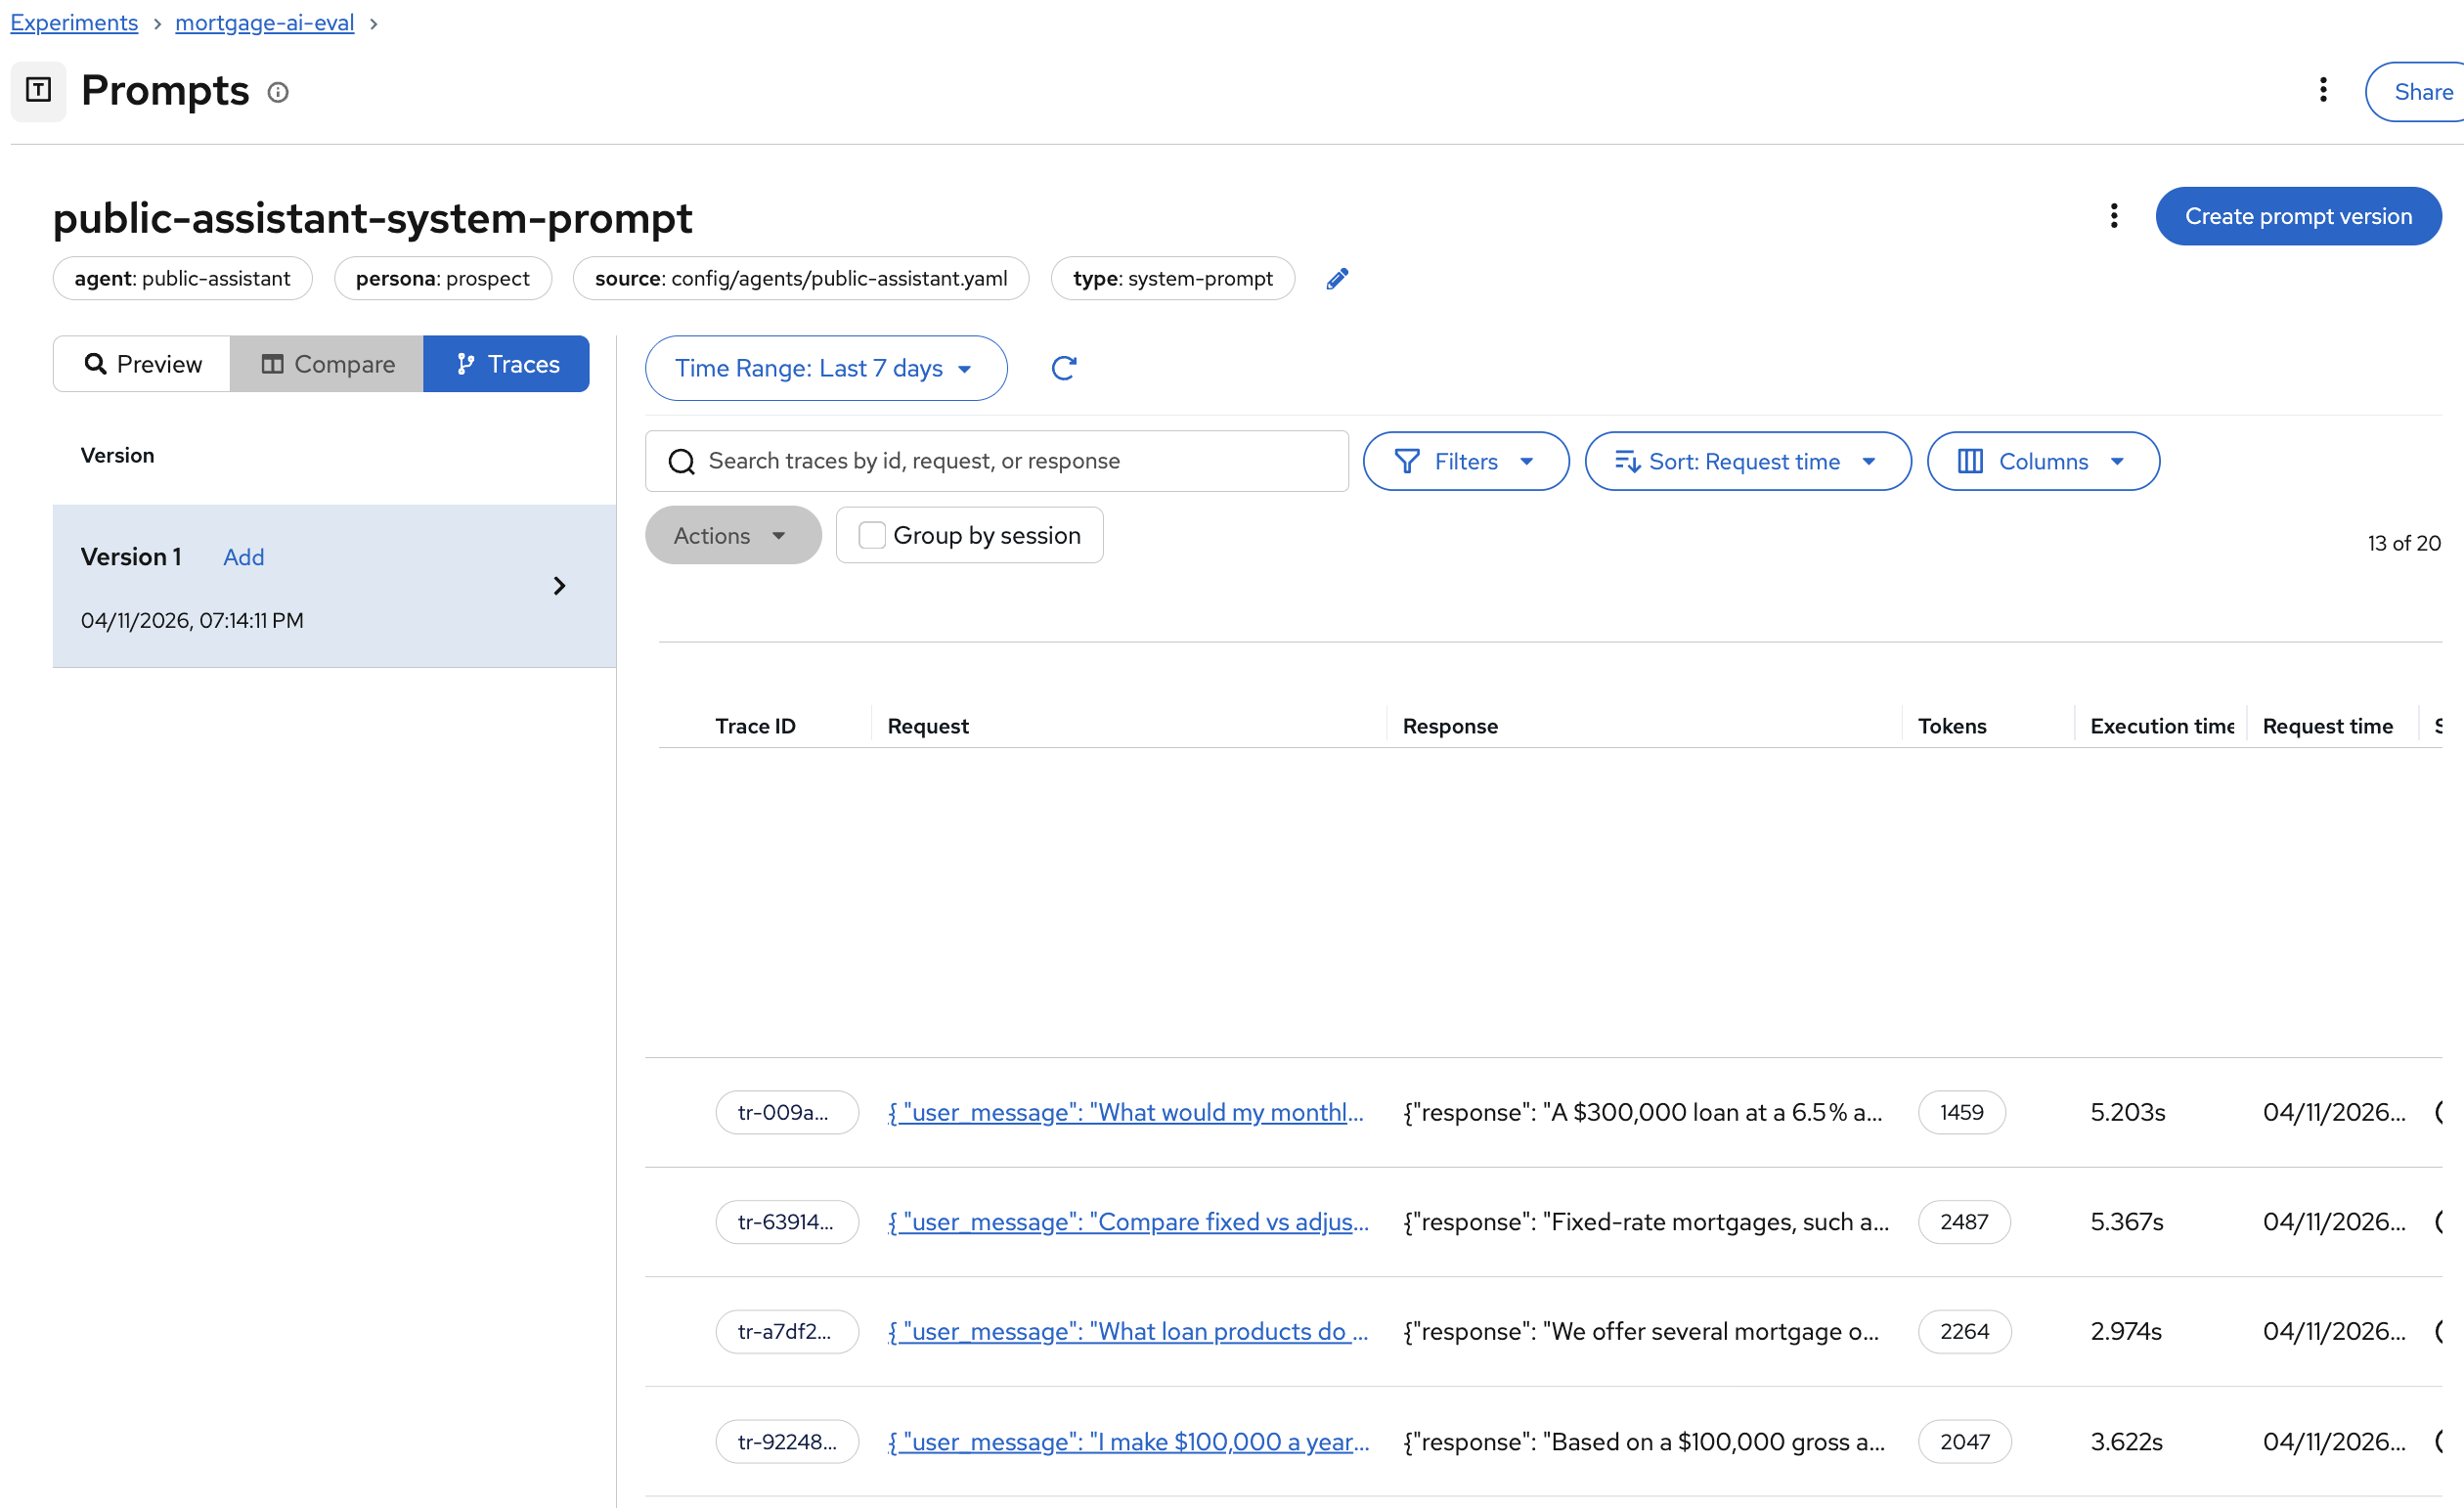Click the Add link next to Version 1
The height and width of the screenshot is (1508, 2464).
coord(243,557)
